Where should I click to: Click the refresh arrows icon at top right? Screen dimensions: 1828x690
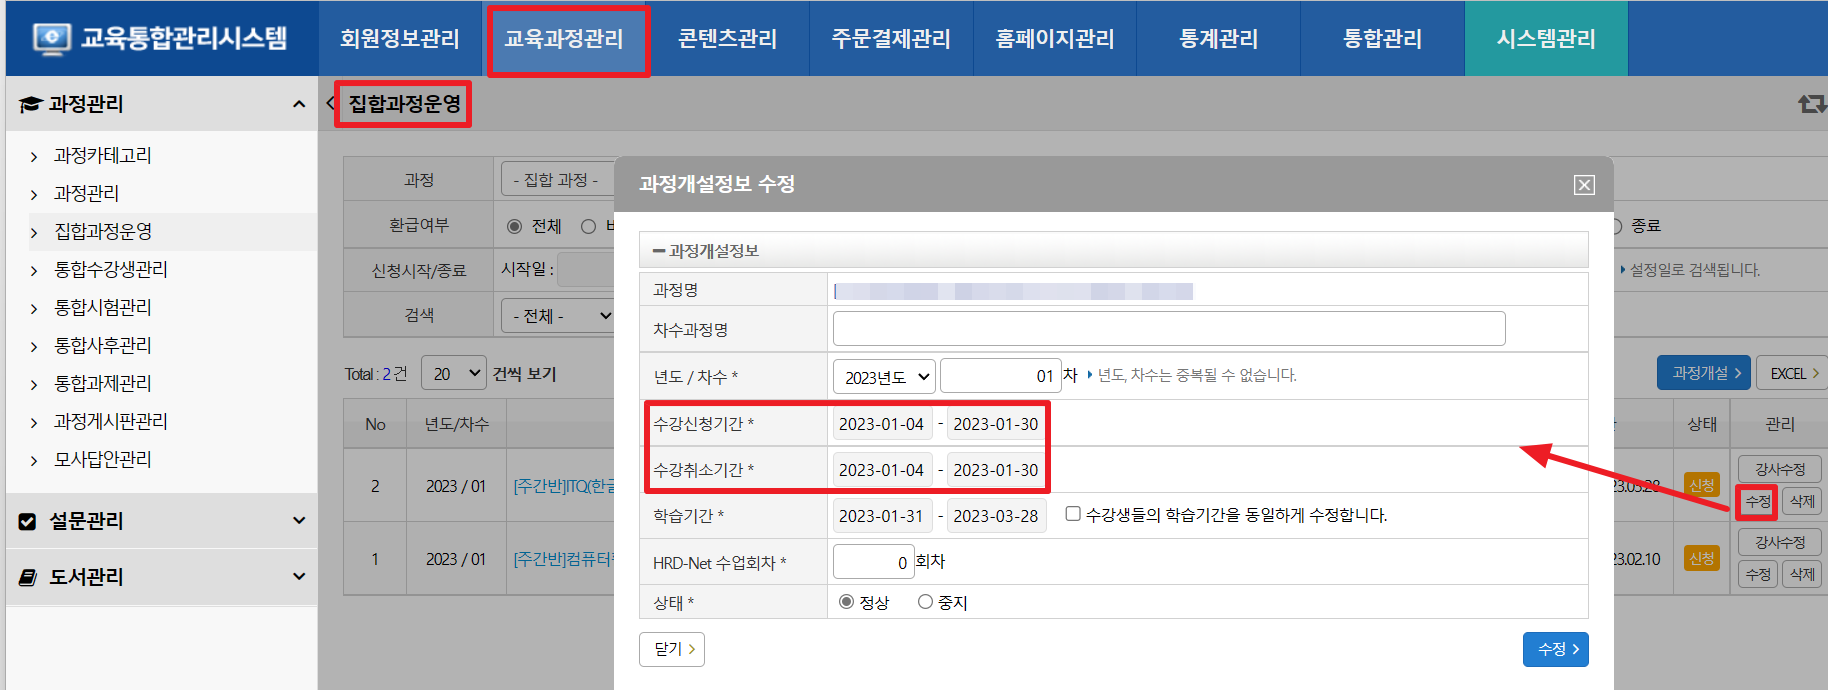tap(1811, 104)
